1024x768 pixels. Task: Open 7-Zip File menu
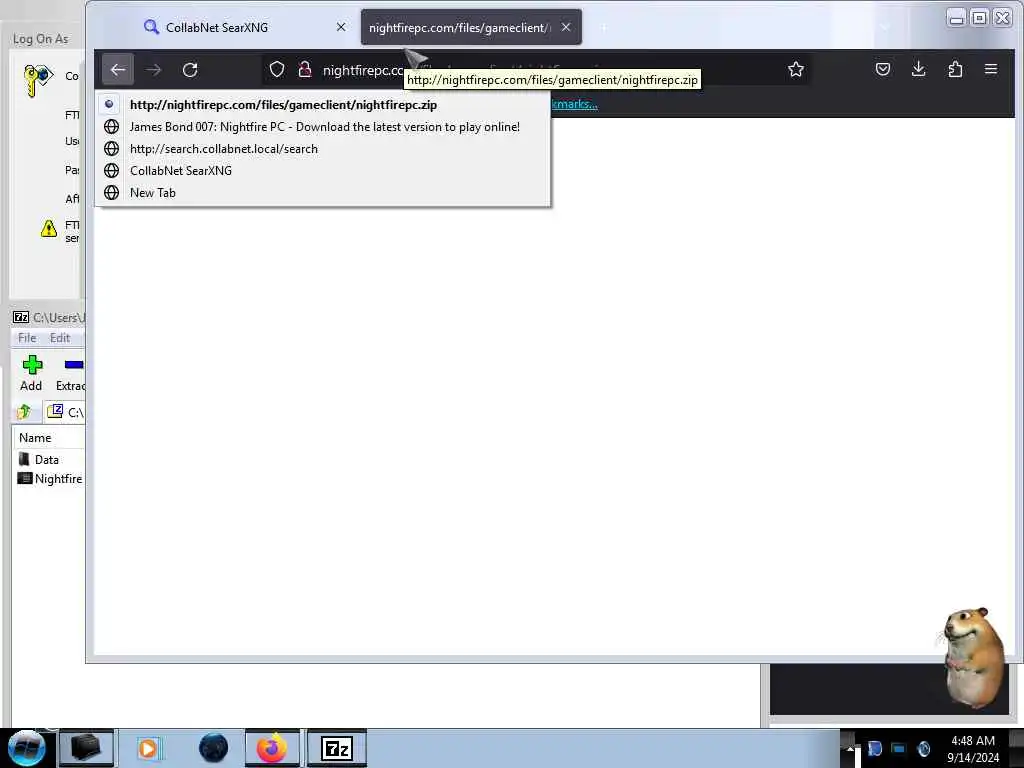coord(27,338)
